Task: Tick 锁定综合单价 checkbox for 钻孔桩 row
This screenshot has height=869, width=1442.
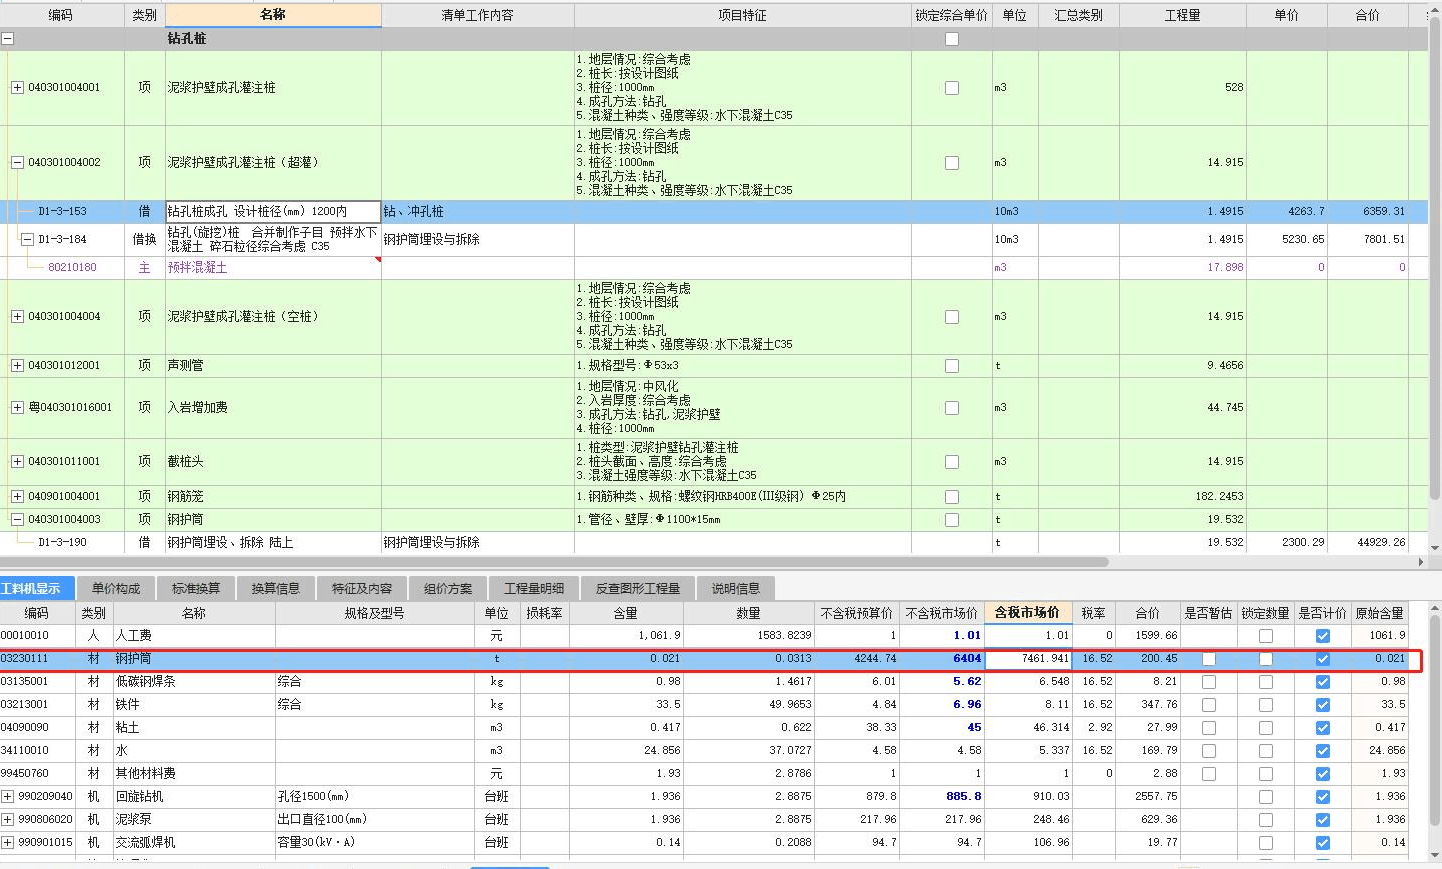Action: pyautogui.click(x=952, y=39)
